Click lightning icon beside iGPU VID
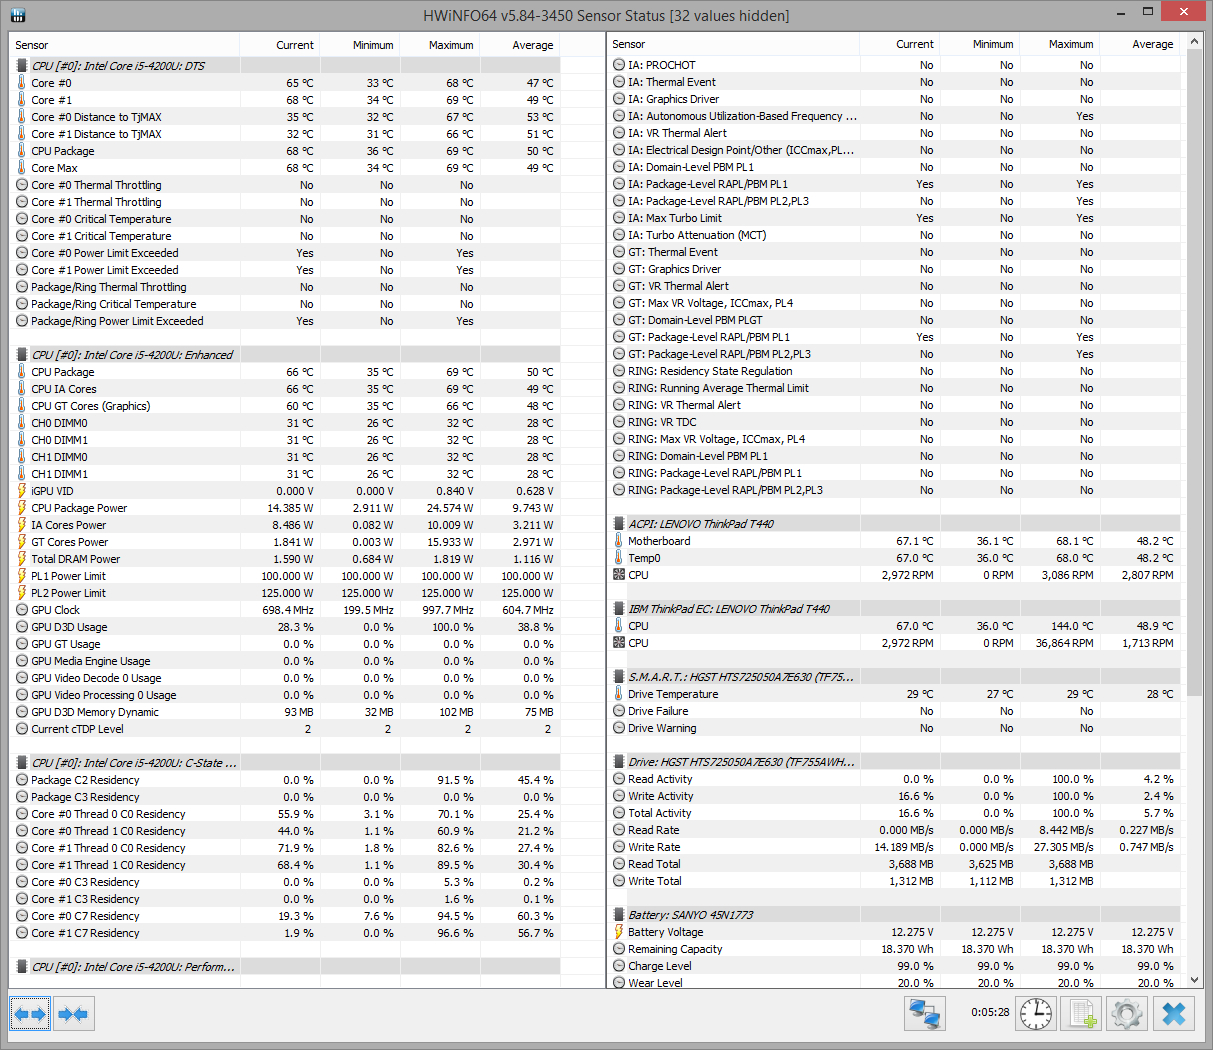1213x1050 pixels. pos(22,491)
